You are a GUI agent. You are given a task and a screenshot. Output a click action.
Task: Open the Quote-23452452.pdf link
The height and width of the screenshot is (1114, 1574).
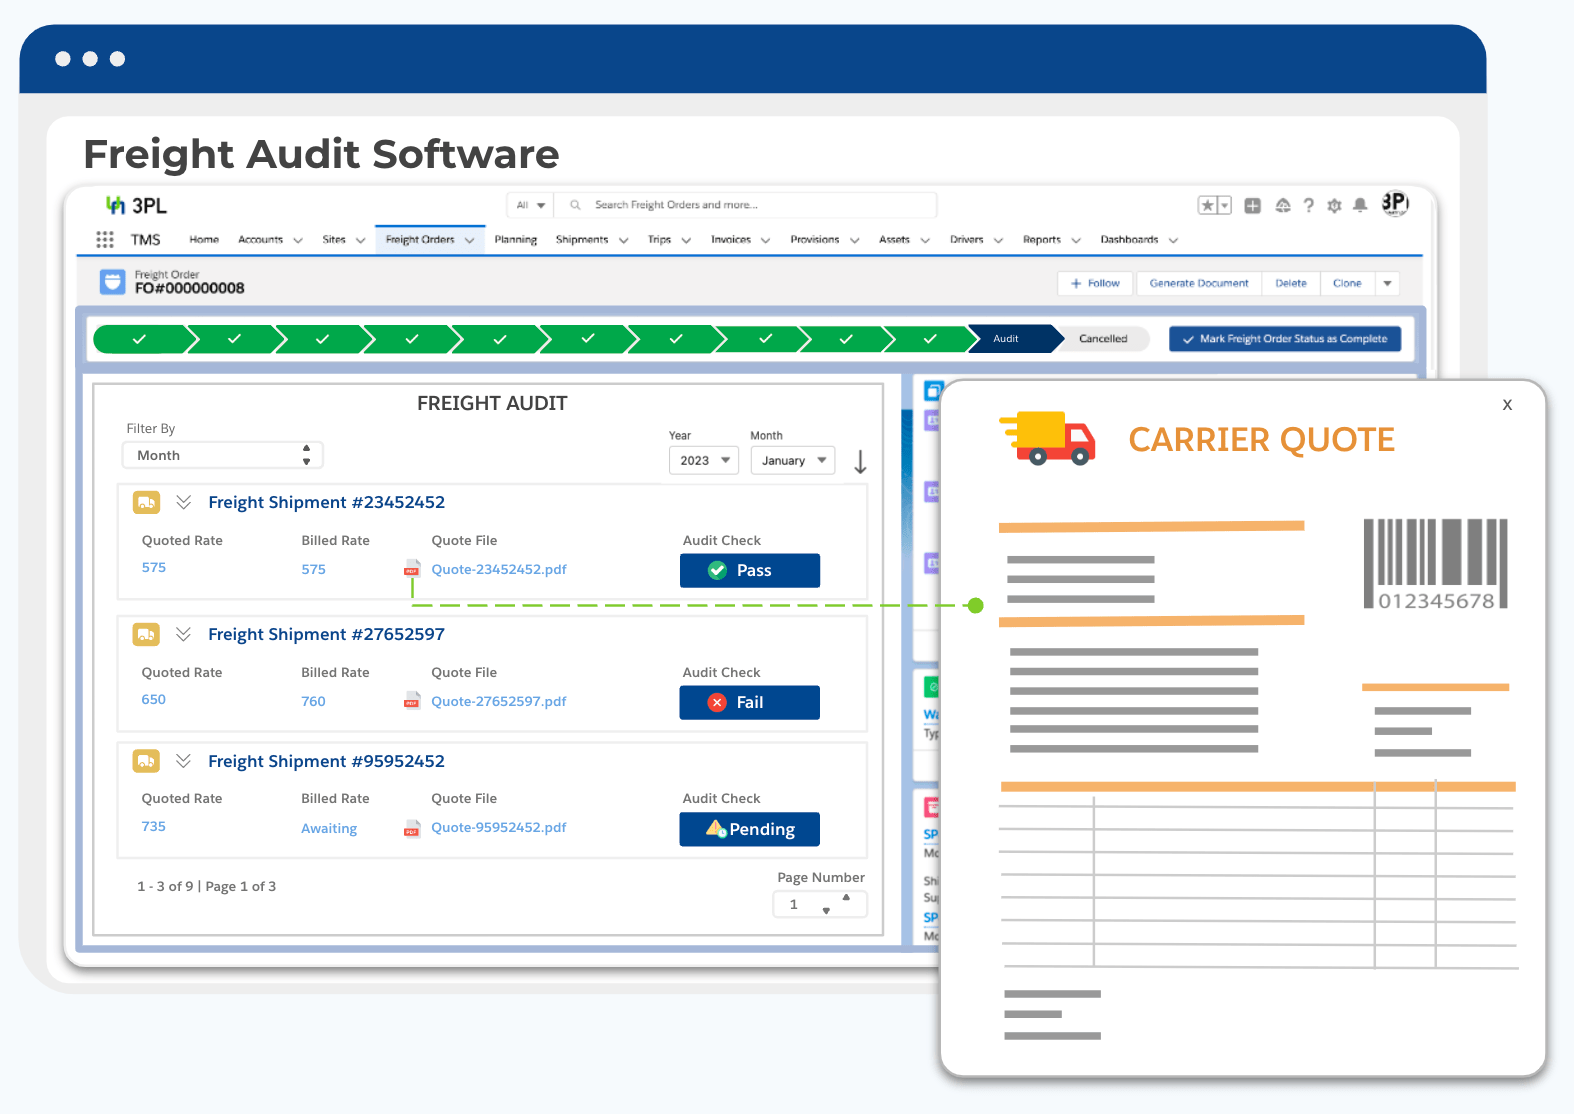coord(499,569)
